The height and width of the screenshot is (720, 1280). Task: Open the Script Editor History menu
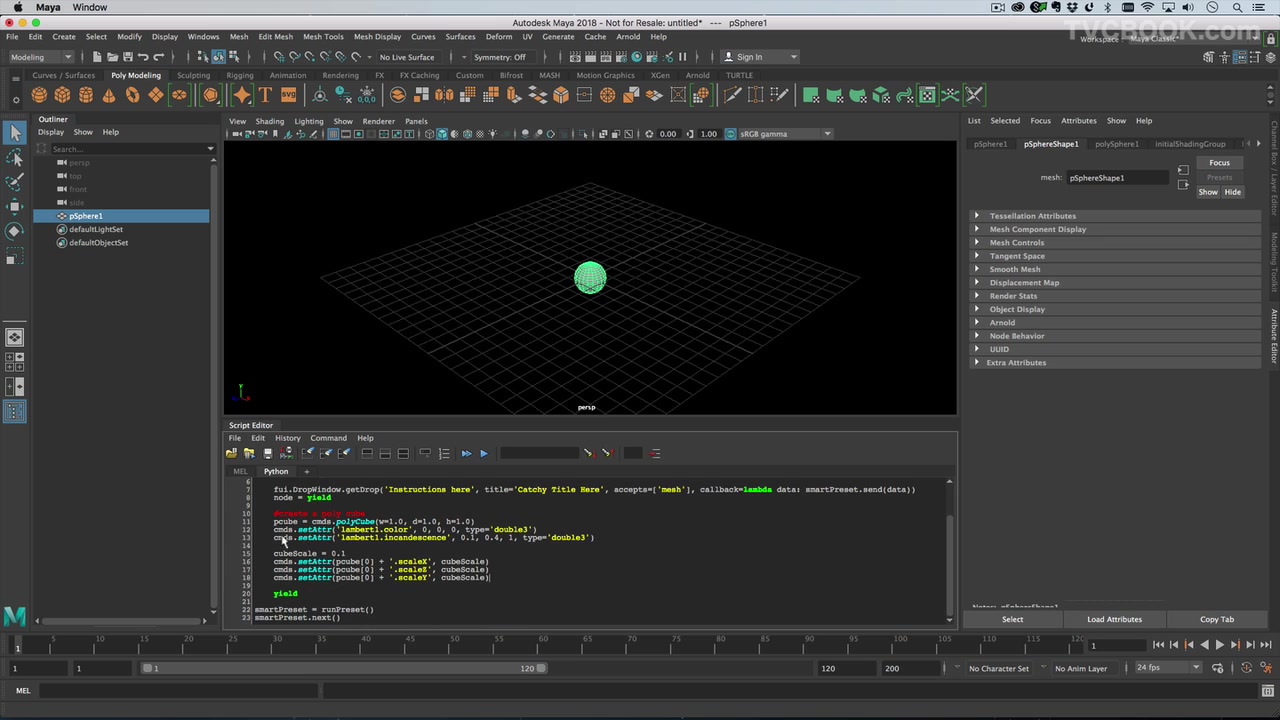tap(287, 438)
